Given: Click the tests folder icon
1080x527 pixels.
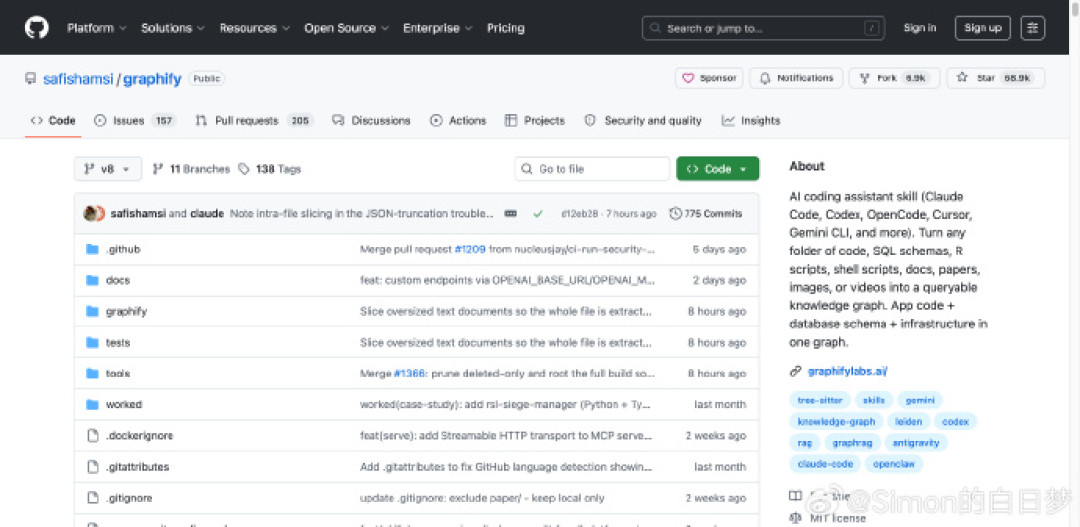Looking at the screenshot, I should pyautogui.click(x=92, y=342).
